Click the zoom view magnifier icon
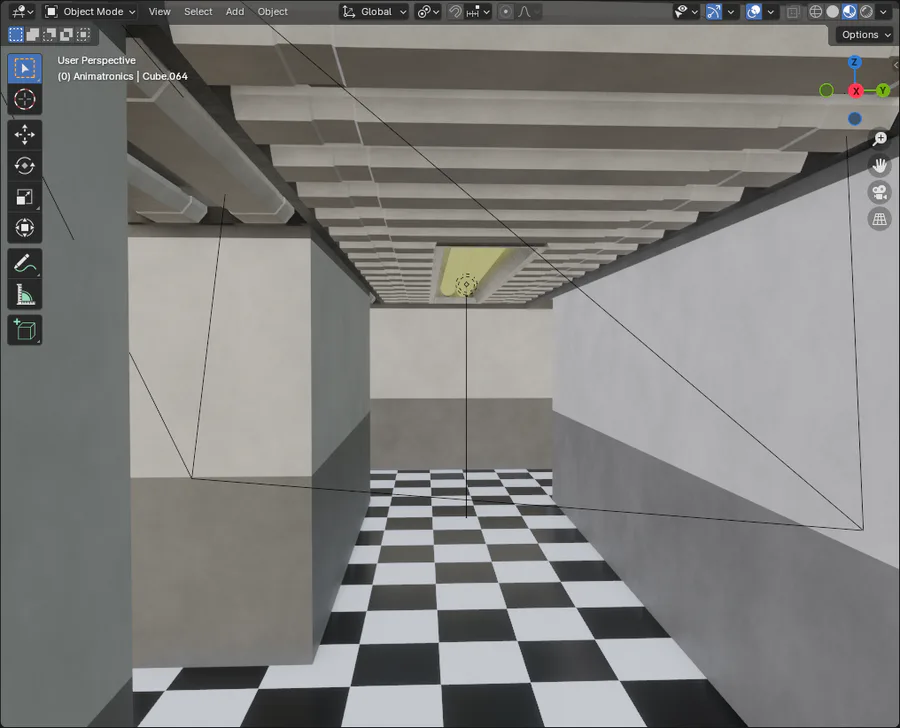 click(x=880, y=138)
